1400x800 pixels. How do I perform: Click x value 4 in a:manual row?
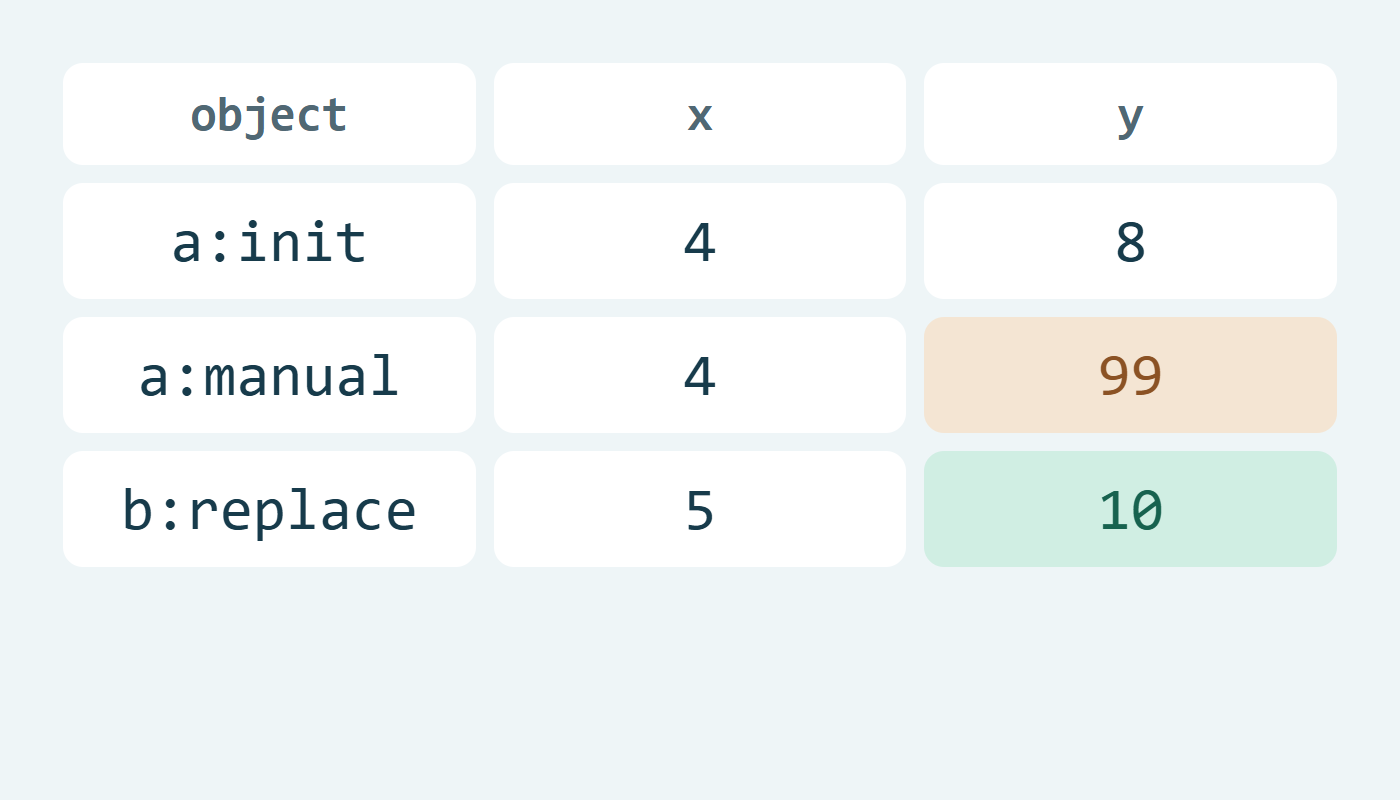700,375
